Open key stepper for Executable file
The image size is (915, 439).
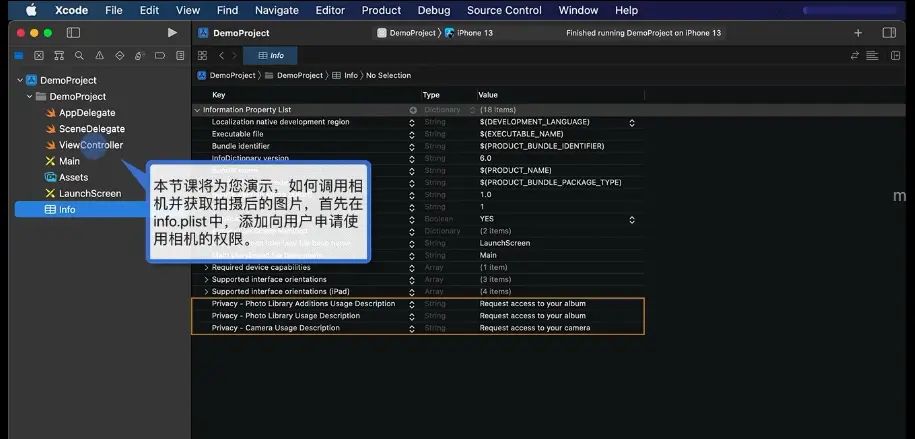click(x=412, y=135)
